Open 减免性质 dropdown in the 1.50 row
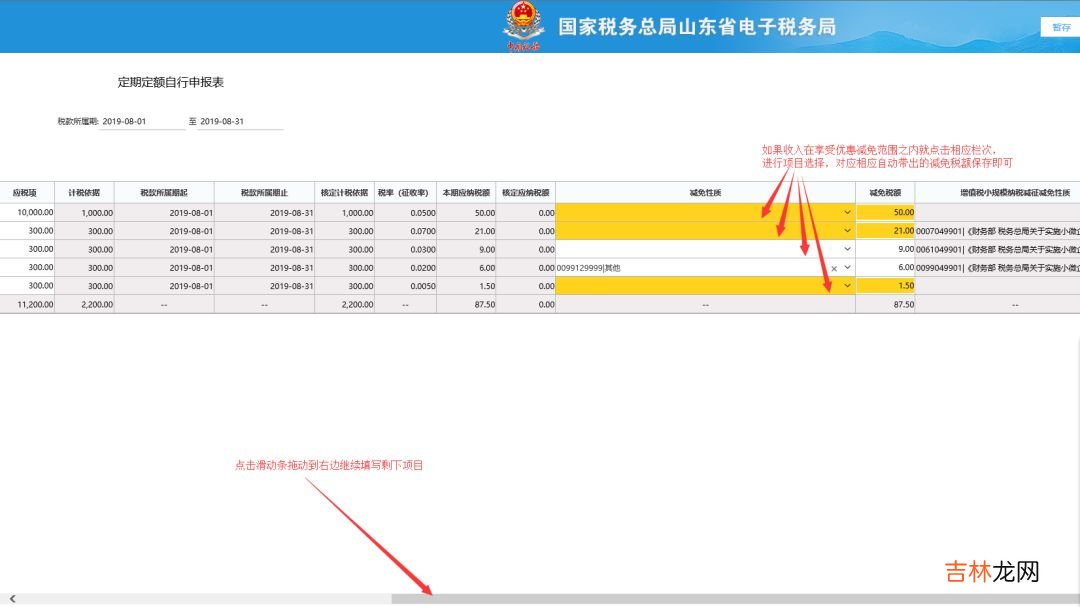 (x=847, y=286)
